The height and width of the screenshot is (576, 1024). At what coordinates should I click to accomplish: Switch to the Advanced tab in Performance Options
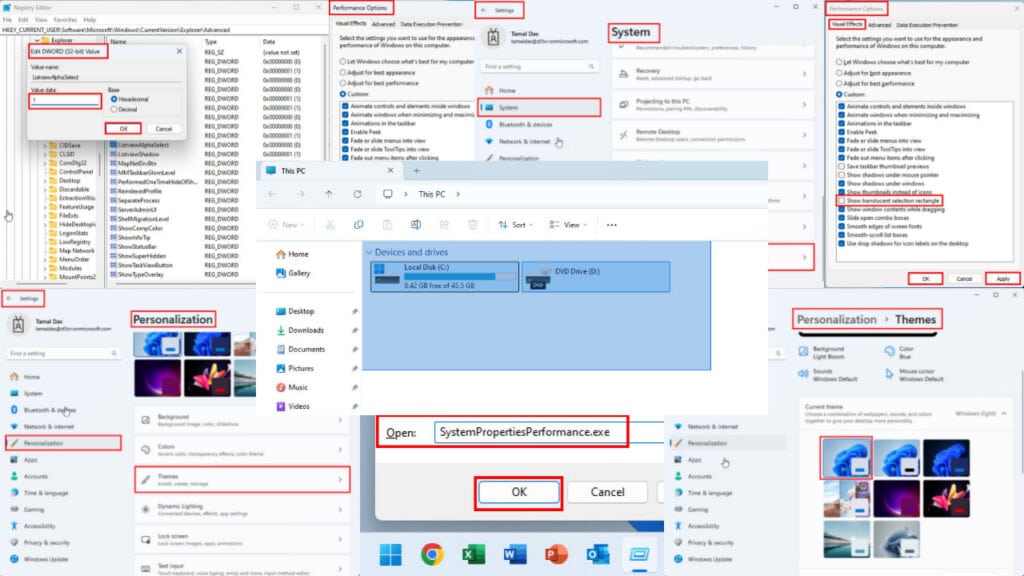coord(880,25)
